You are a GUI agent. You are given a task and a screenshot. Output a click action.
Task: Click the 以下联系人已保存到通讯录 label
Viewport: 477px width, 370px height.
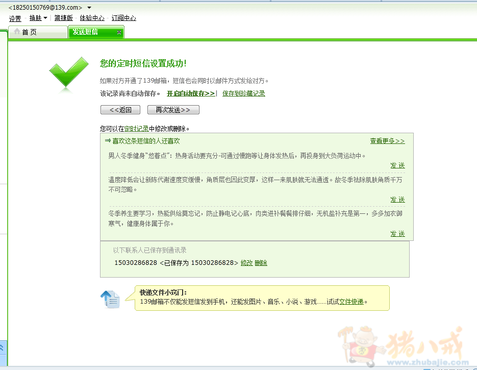[x=150, y=250]
